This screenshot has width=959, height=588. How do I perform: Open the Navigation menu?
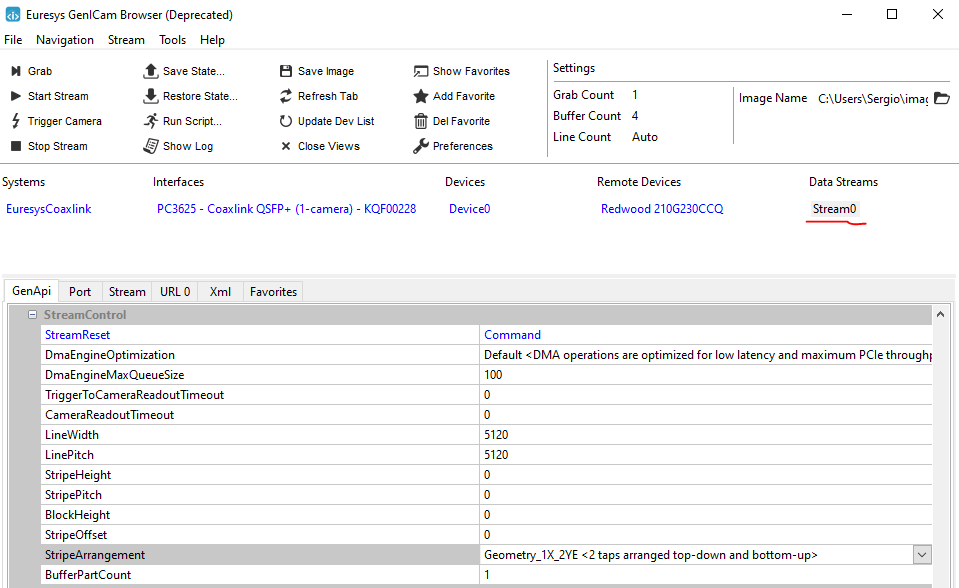tap(65, 40)
